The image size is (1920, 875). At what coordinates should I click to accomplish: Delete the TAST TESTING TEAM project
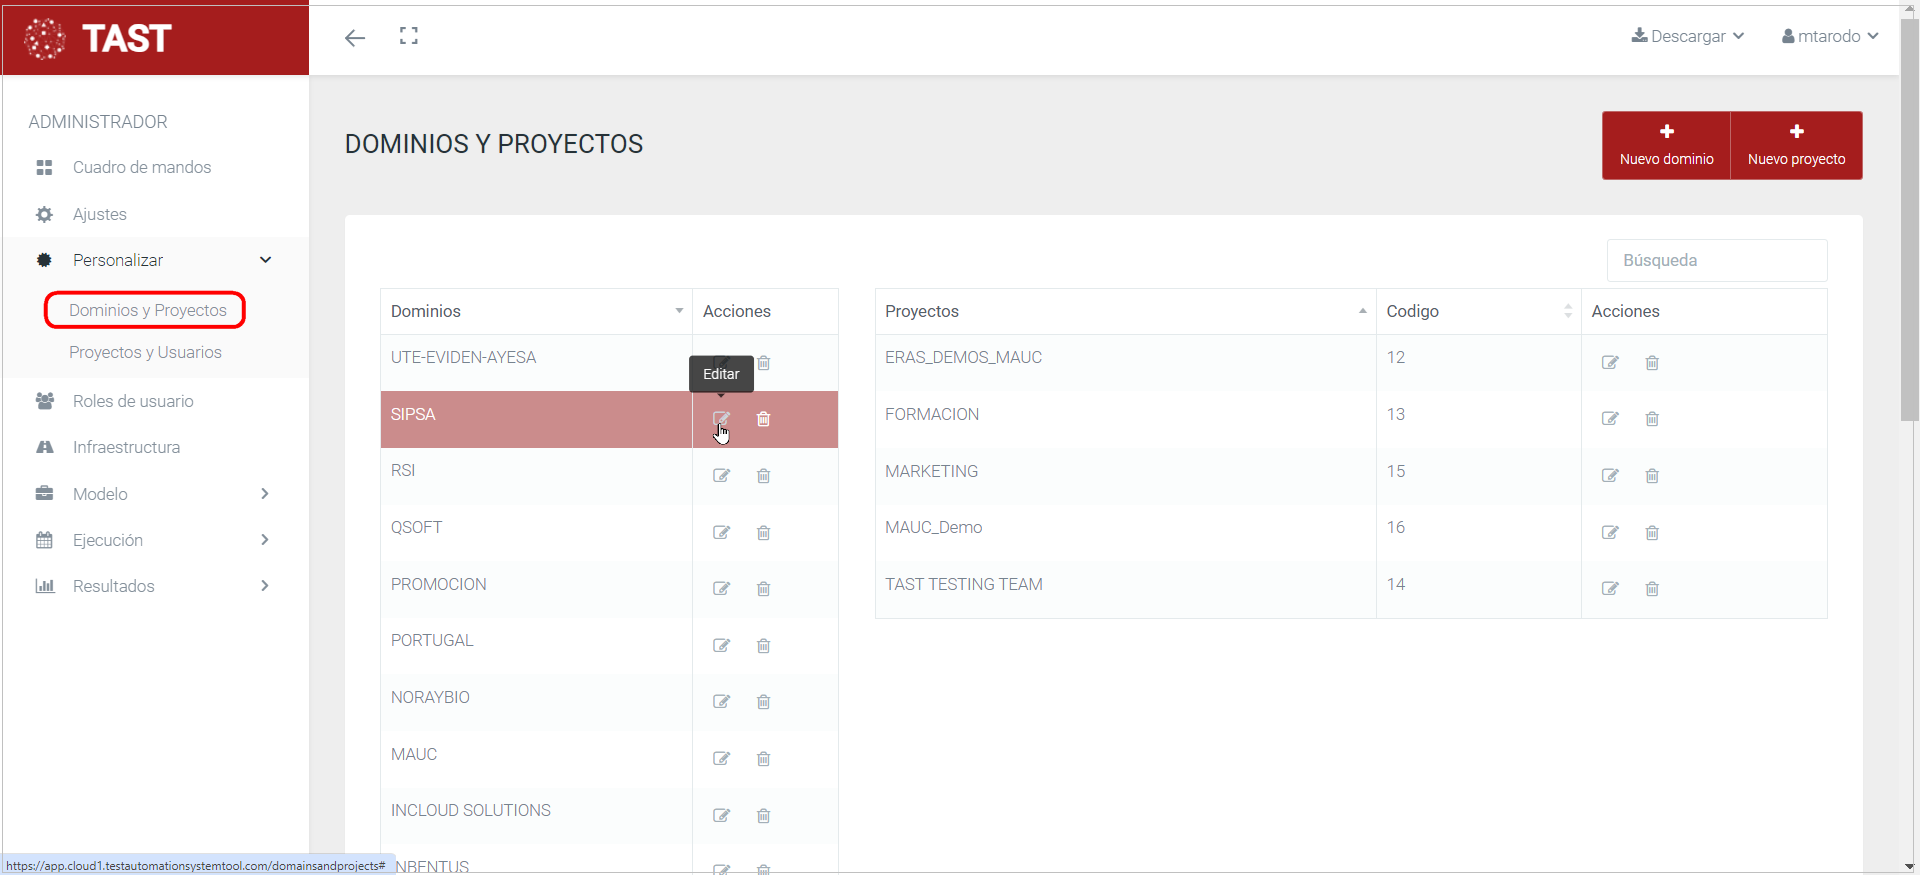(x=1652, y=589)
